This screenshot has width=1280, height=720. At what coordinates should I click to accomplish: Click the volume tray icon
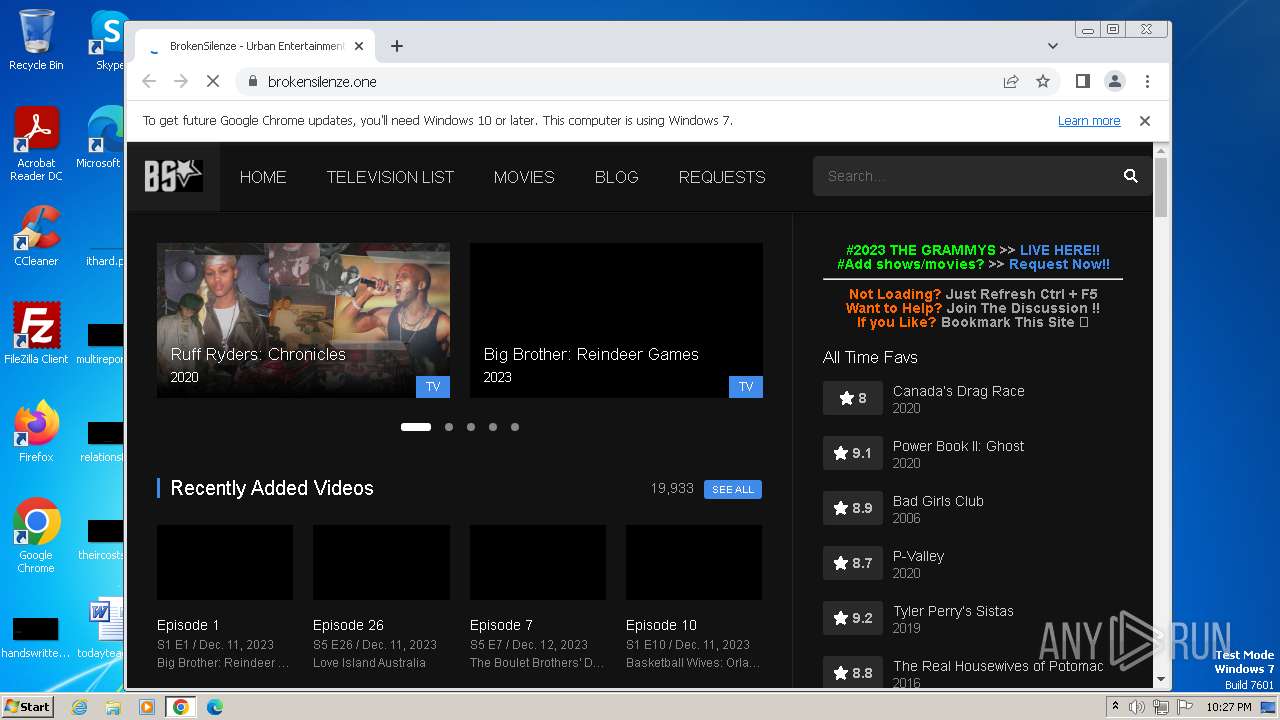[x=1137, y=707]
